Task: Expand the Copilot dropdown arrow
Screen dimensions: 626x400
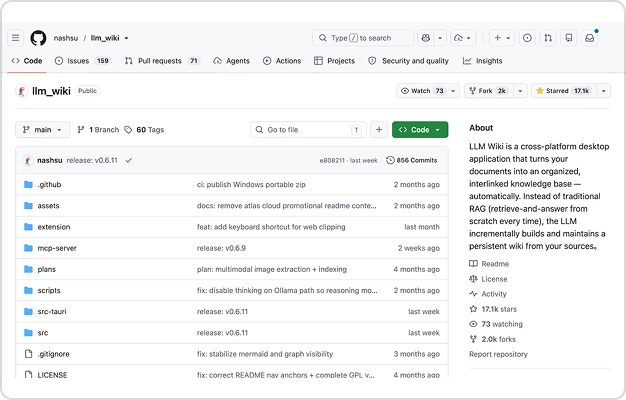Action: coord(440,38)
